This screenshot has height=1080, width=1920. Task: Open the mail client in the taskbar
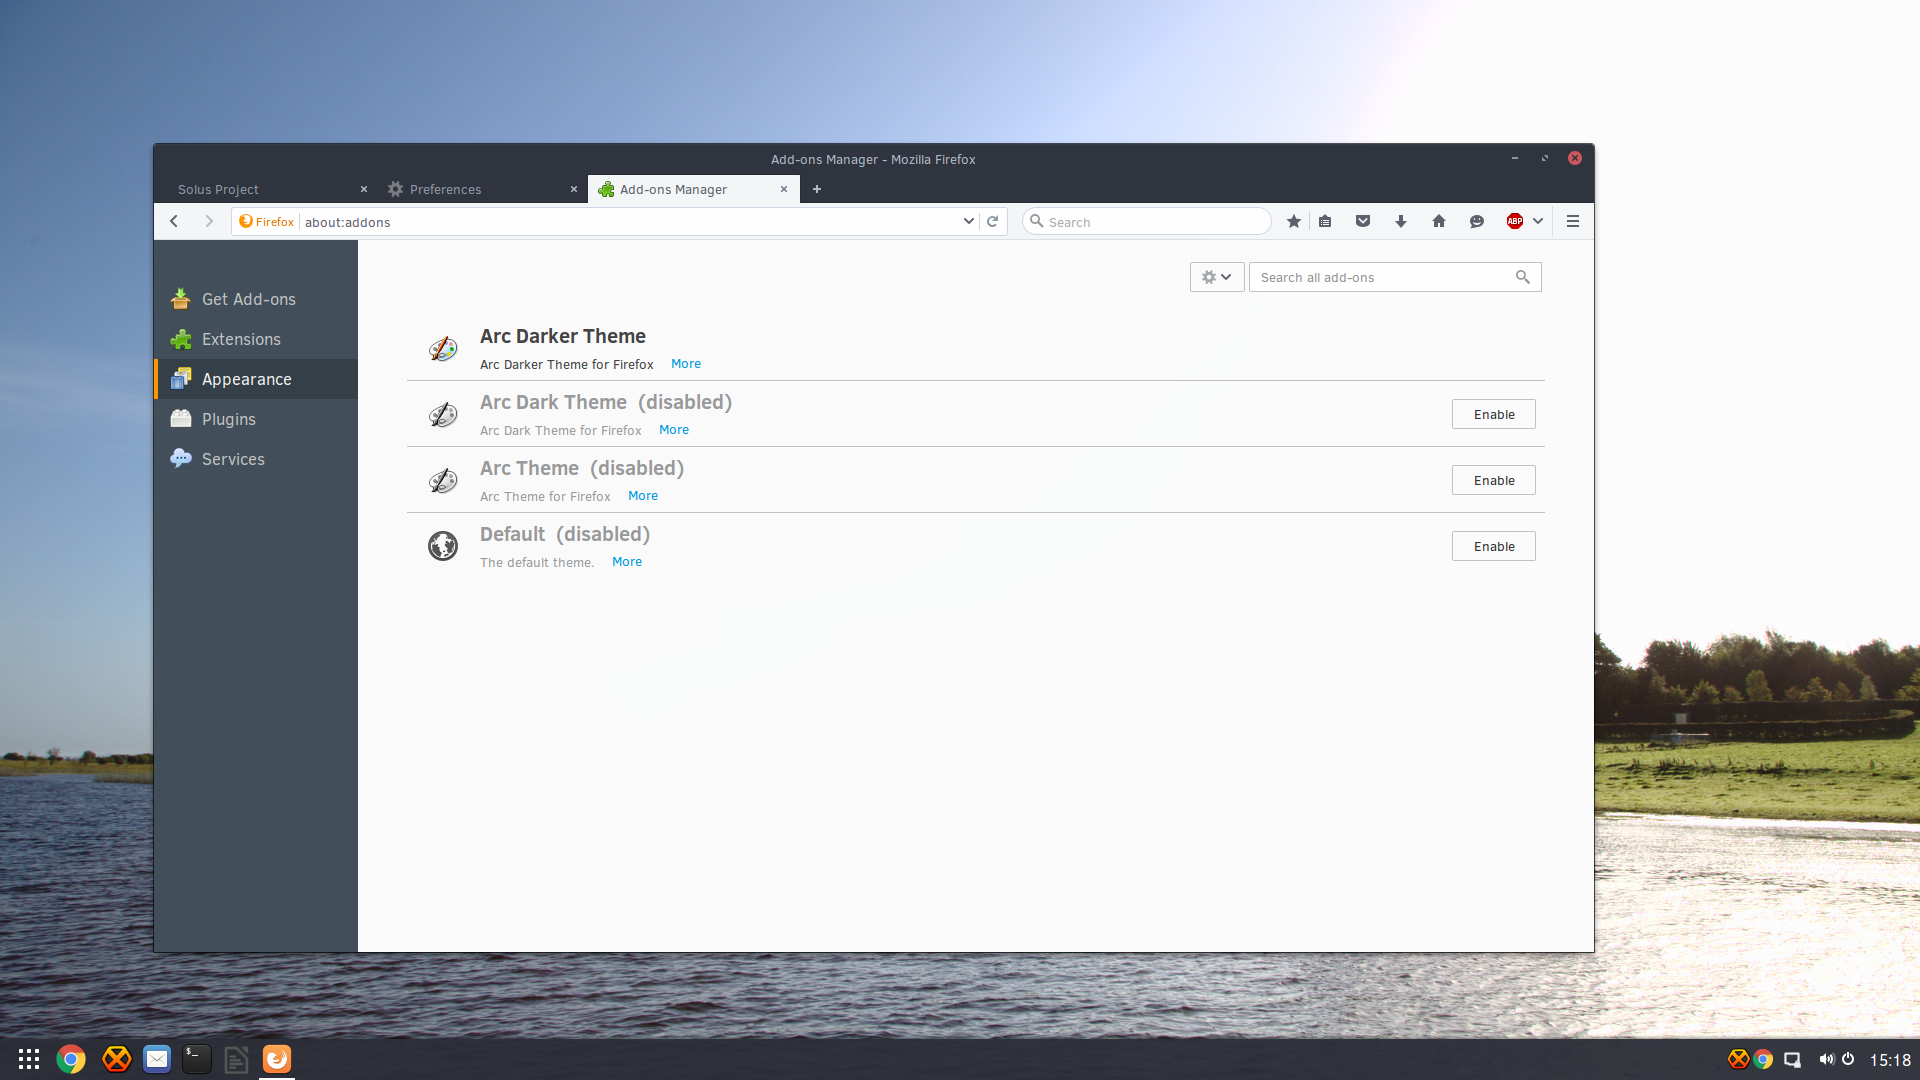click(157, 1059)
